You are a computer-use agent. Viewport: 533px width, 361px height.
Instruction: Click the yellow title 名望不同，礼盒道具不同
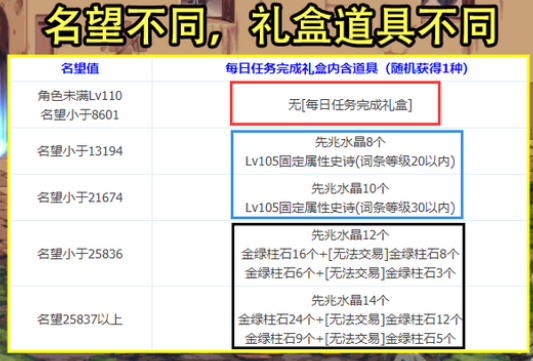272,26
